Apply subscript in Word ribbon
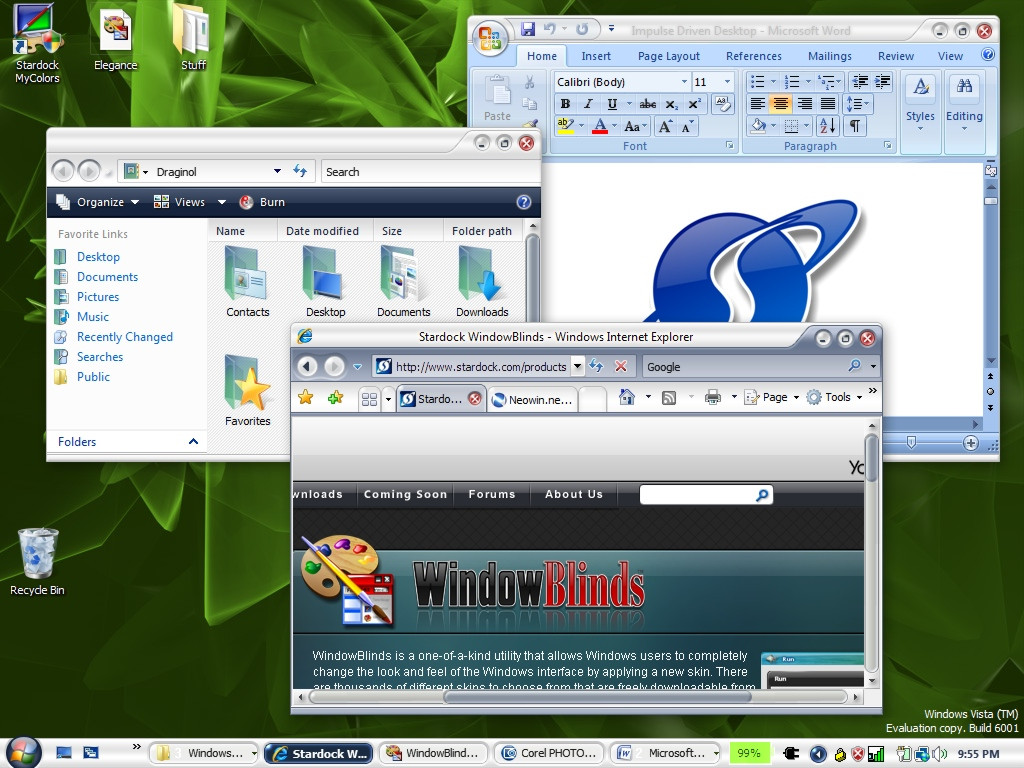The width and height of the screenshot is (1024, 768). point(671,104)
